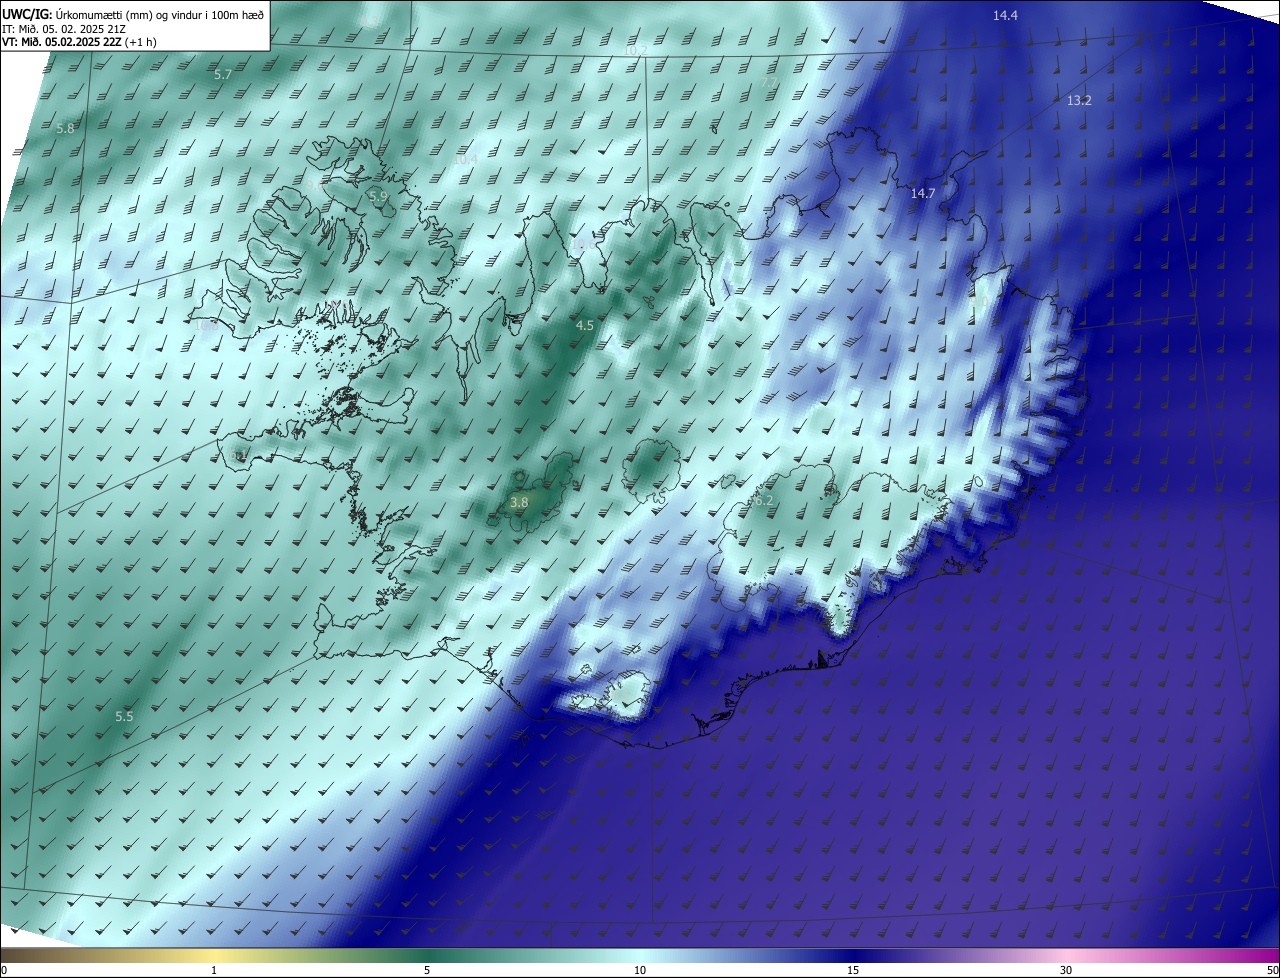
Task: Click the 14.4 value label on the map
Action: pyautogui.click(x=1005, y=15)
